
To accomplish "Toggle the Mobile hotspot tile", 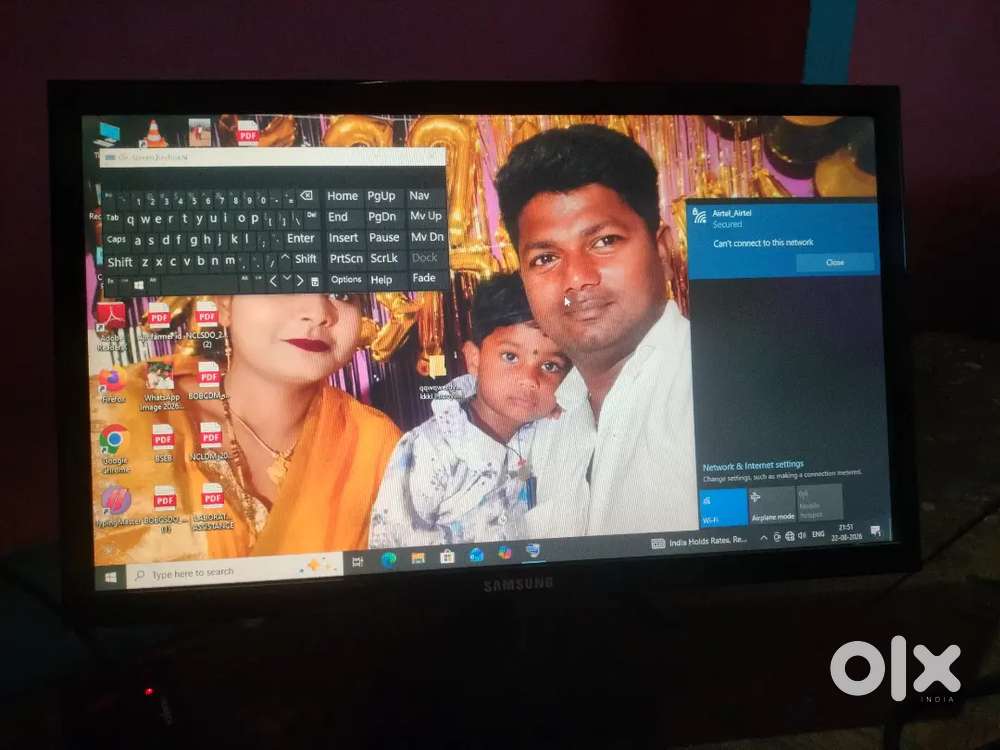I will 820,502.
